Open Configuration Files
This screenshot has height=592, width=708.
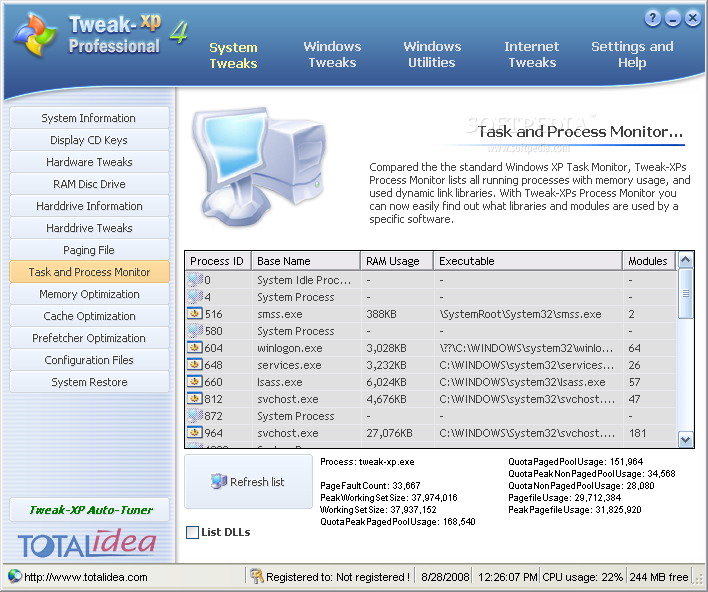pyautogui.click(x=89, y=360)
